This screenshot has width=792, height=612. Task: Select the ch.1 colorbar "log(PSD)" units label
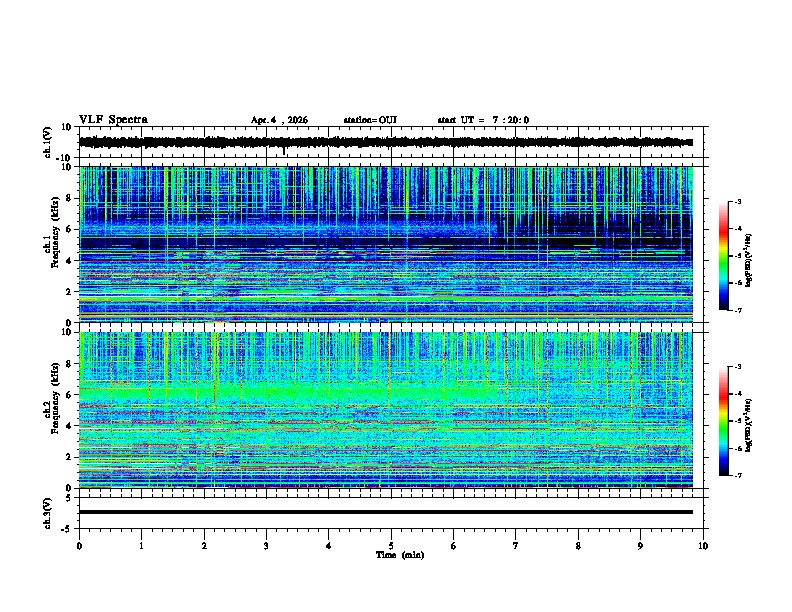(748, 260)
